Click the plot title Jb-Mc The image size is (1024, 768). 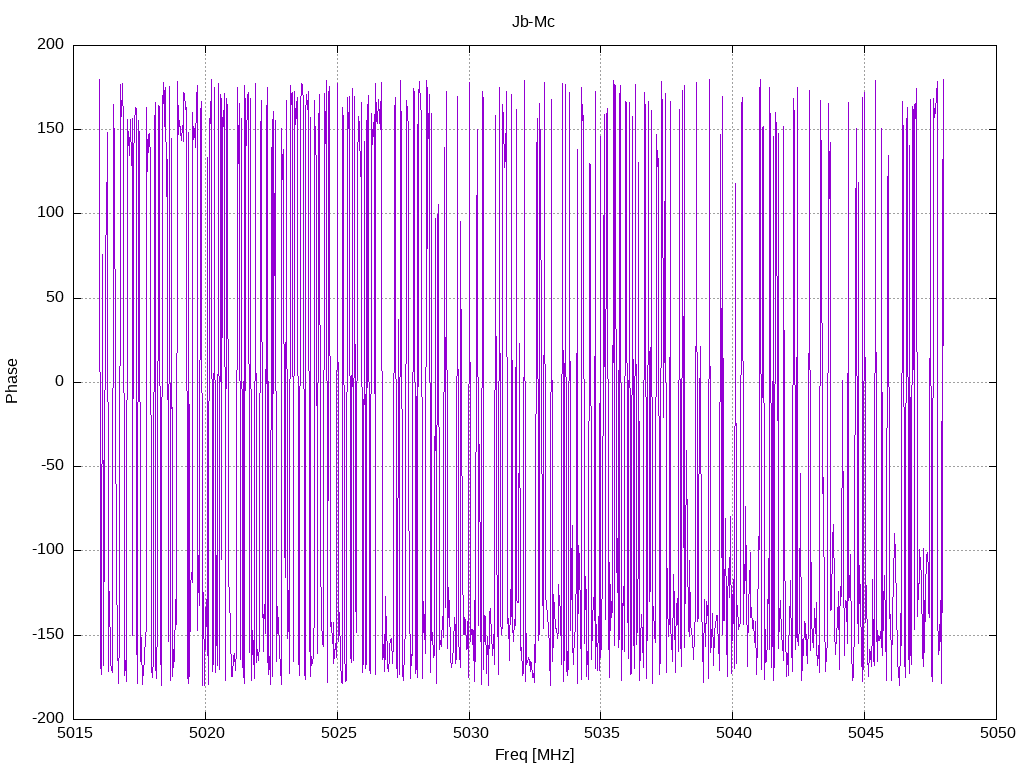[533, 22]
